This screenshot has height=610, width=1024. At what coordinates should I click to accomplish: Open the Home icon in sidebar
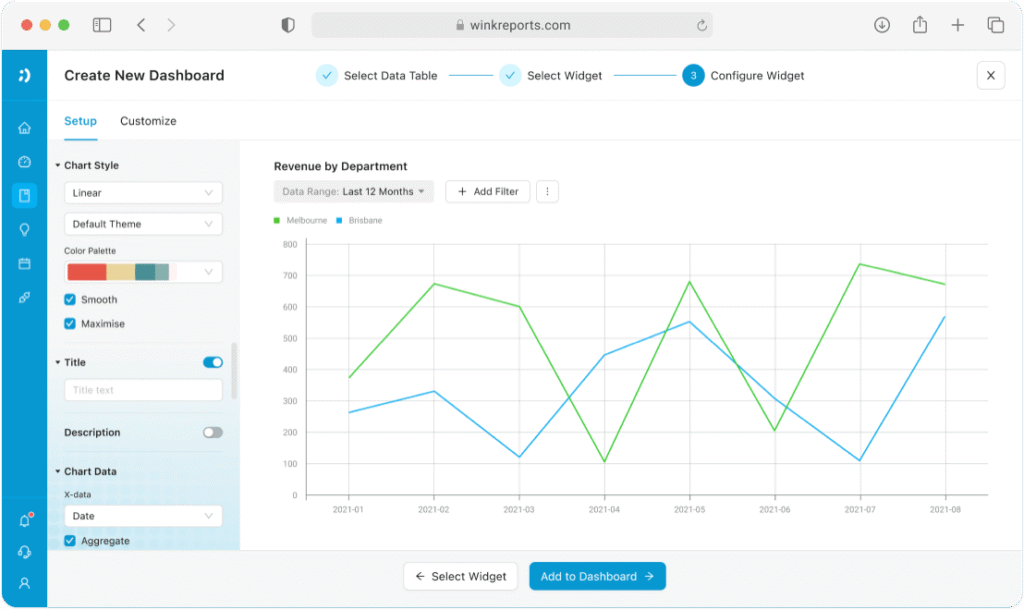[24, 128]
